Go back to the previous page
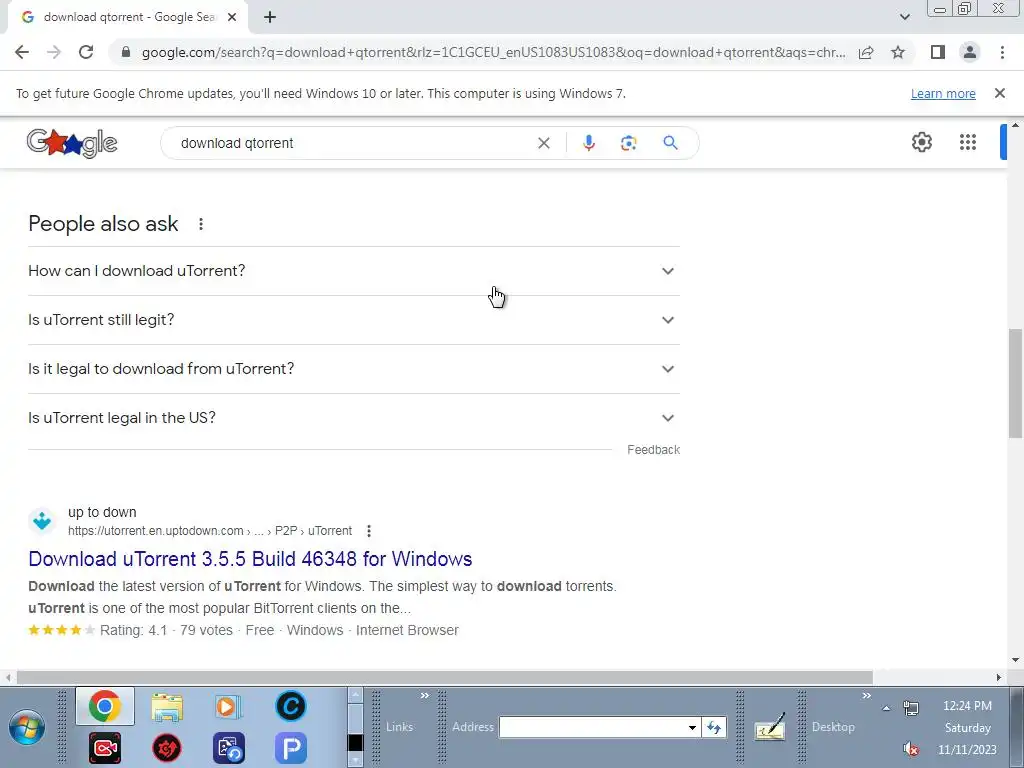The height and width of the screenshot is (768, 1024). tap(22, 52)
